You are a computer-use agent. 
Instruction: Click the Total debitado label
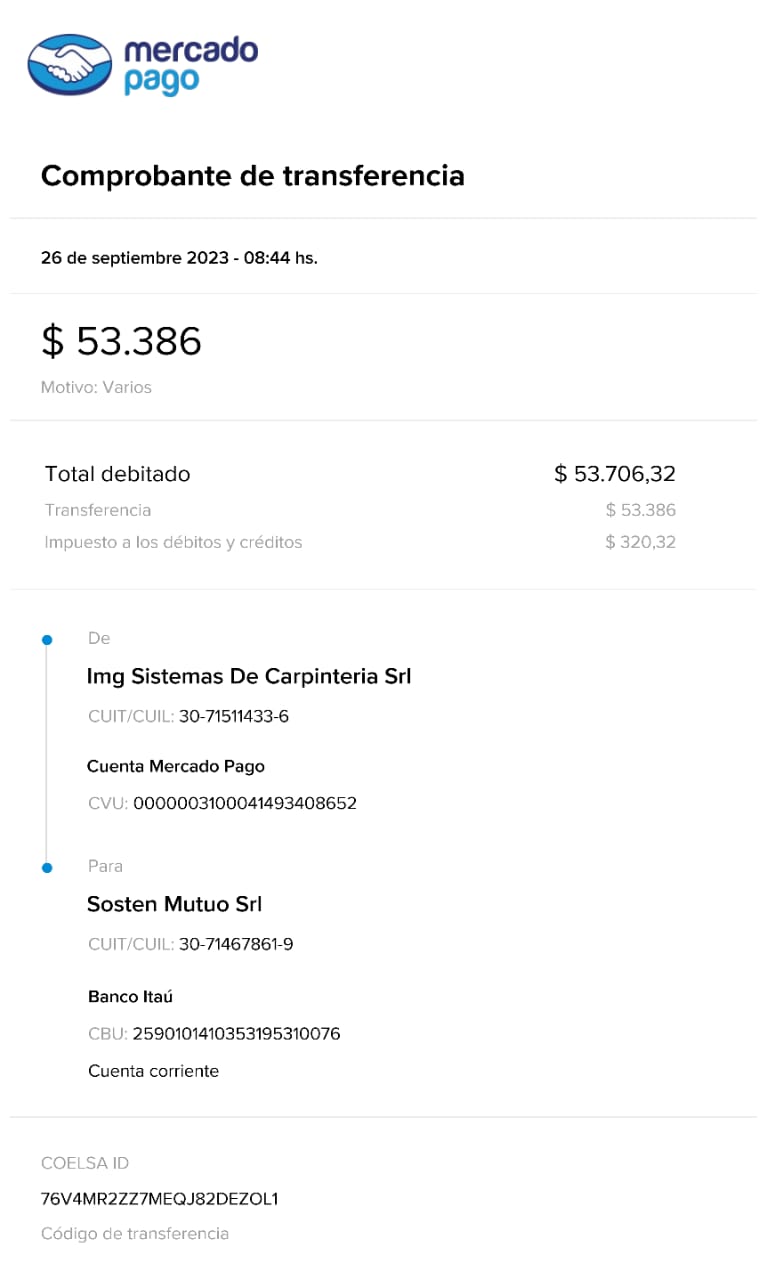[x=117, y=474]
